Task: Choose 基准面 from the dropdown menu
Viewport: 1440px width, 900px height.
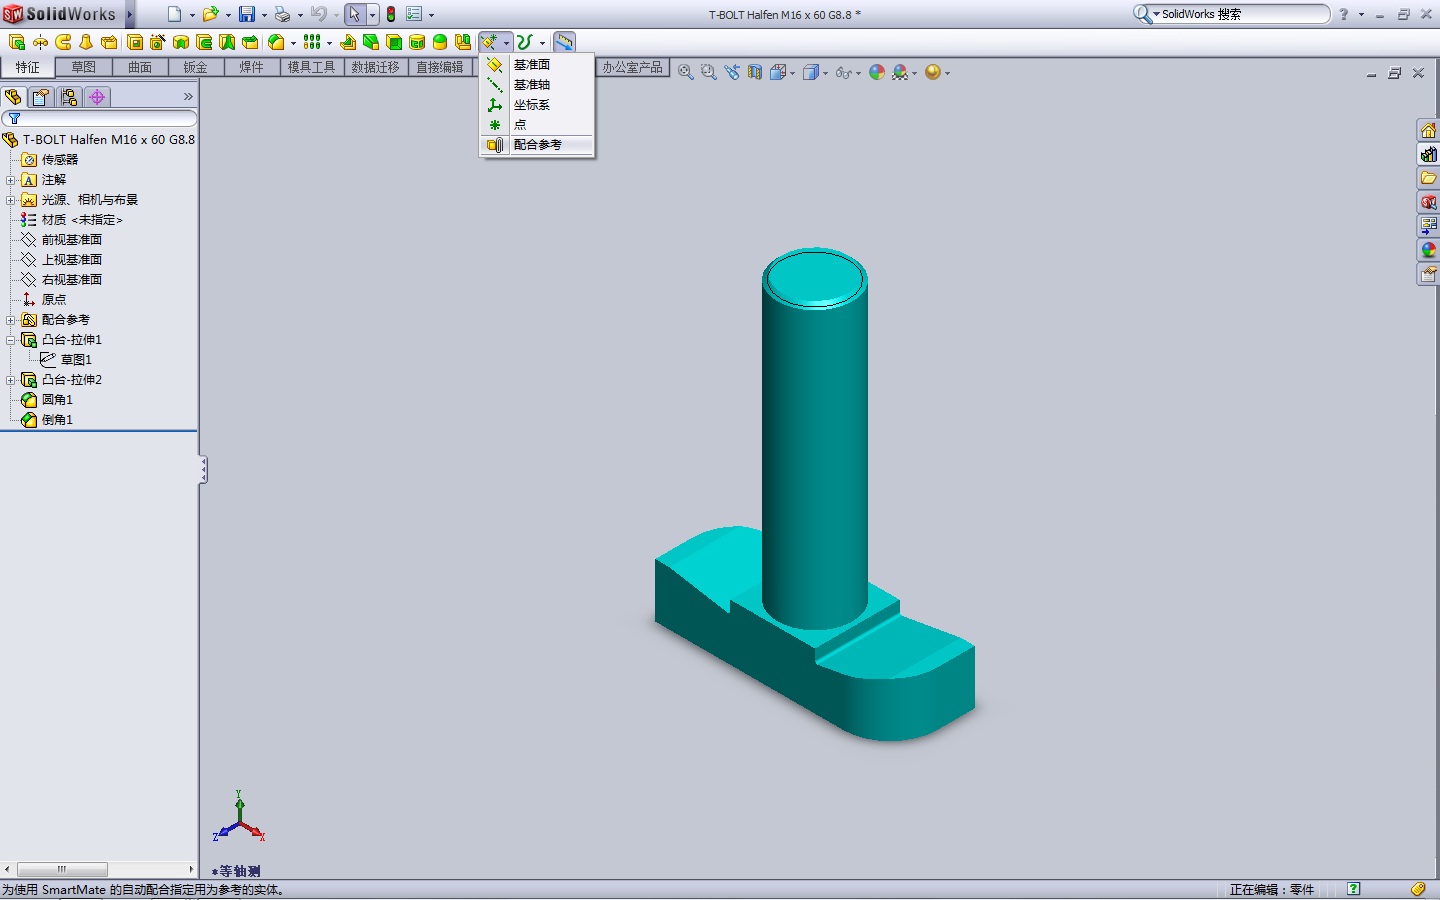Action: click(x=538, y=64)
